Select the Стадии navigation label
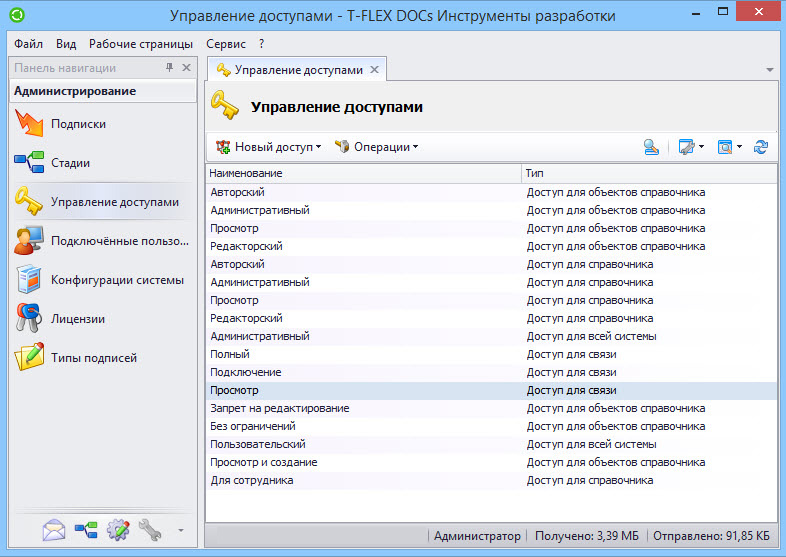The height and width of the screenshot is (557, 786). pos(70,163)
